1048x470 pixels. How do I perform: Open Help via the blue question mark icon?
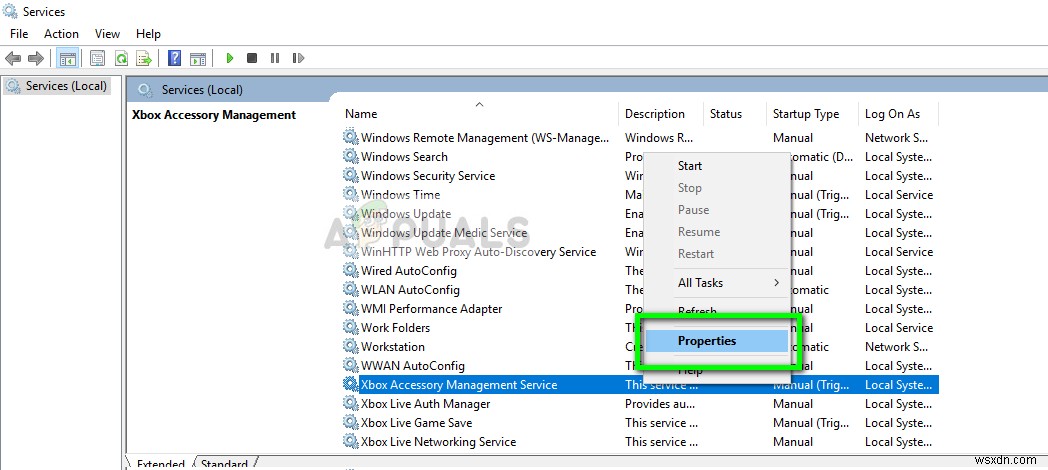(x=174, y=59)
